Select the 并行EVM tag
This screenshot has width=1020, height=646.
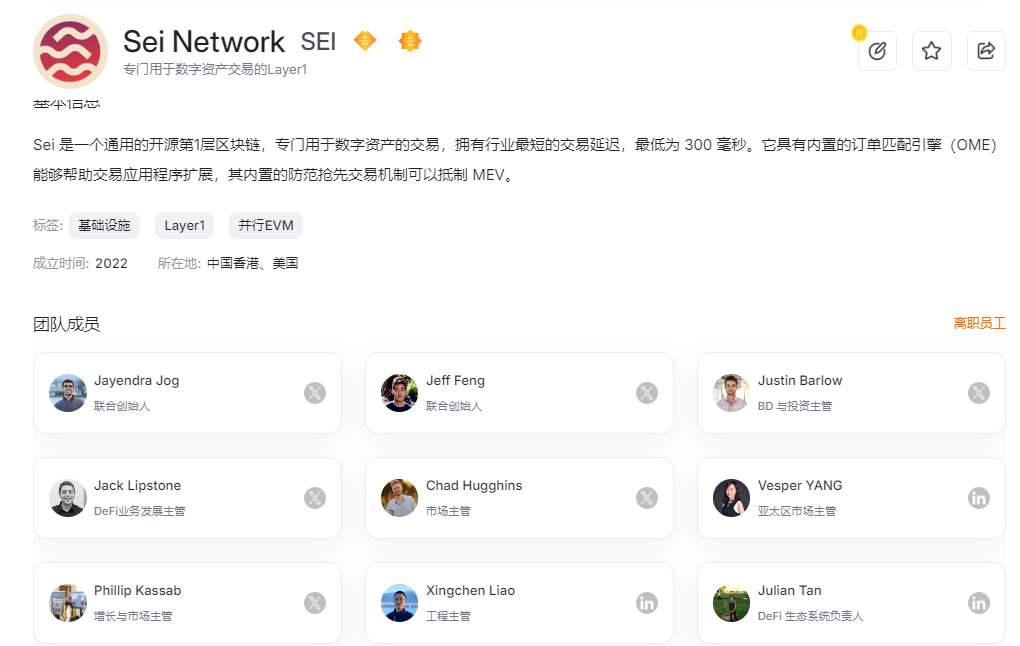[x=266, y=225]
